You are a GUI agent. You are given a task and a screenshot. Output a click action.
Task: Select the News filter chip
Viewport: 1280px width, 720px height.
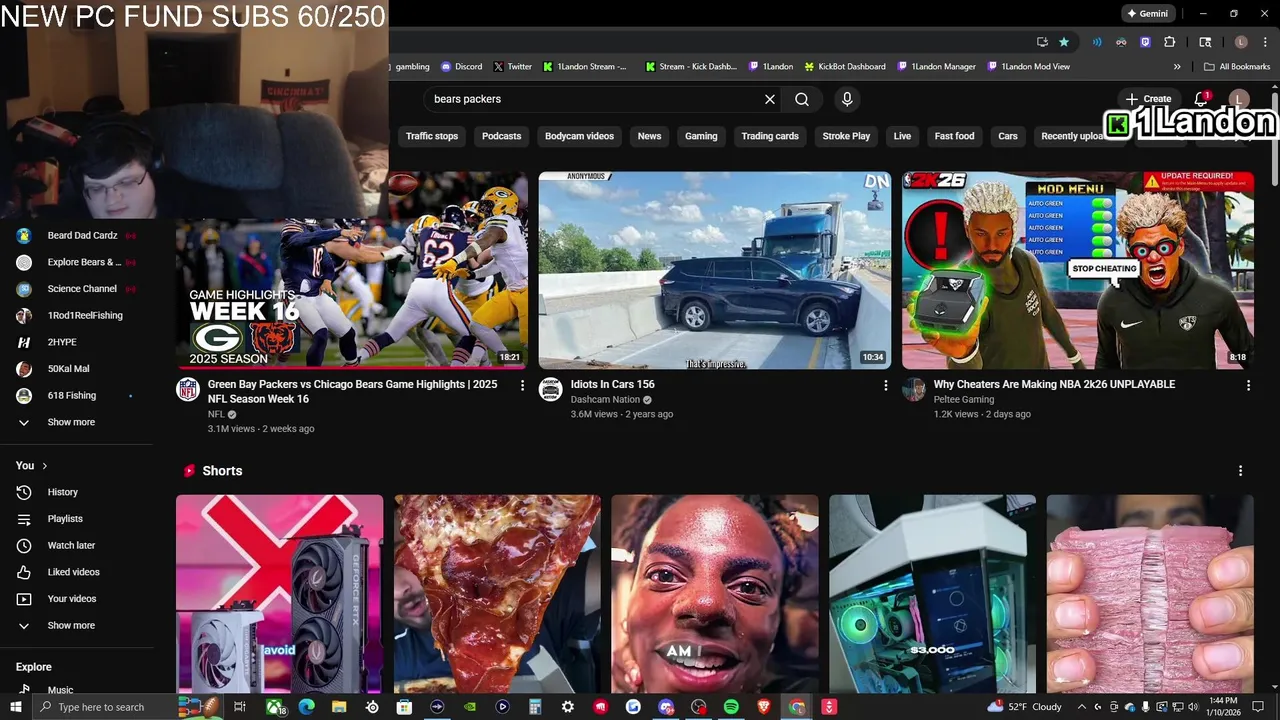650,136
